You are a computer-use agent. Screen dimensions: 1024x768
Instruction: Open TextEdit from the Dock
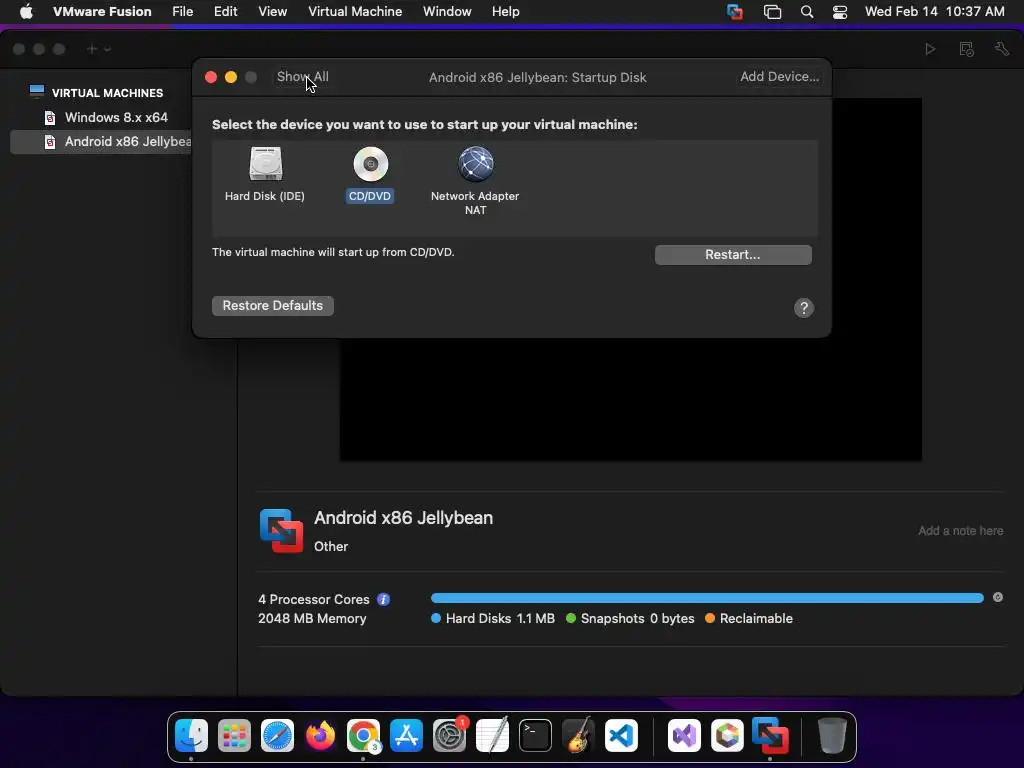tap(492, 736)
